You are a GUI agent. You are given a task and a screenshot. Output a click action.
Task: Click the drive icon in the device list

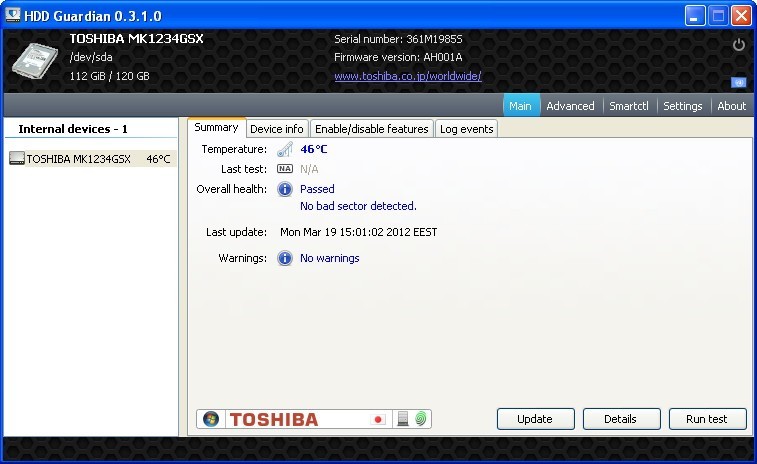coord(17,158)
